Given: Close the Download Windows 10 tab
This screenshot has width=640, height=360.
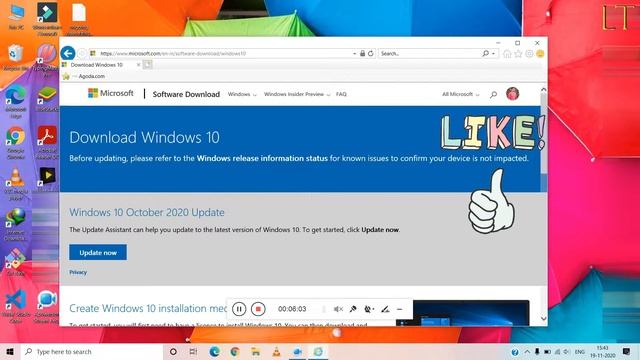Looking at the screenshot, I should 138,65.
